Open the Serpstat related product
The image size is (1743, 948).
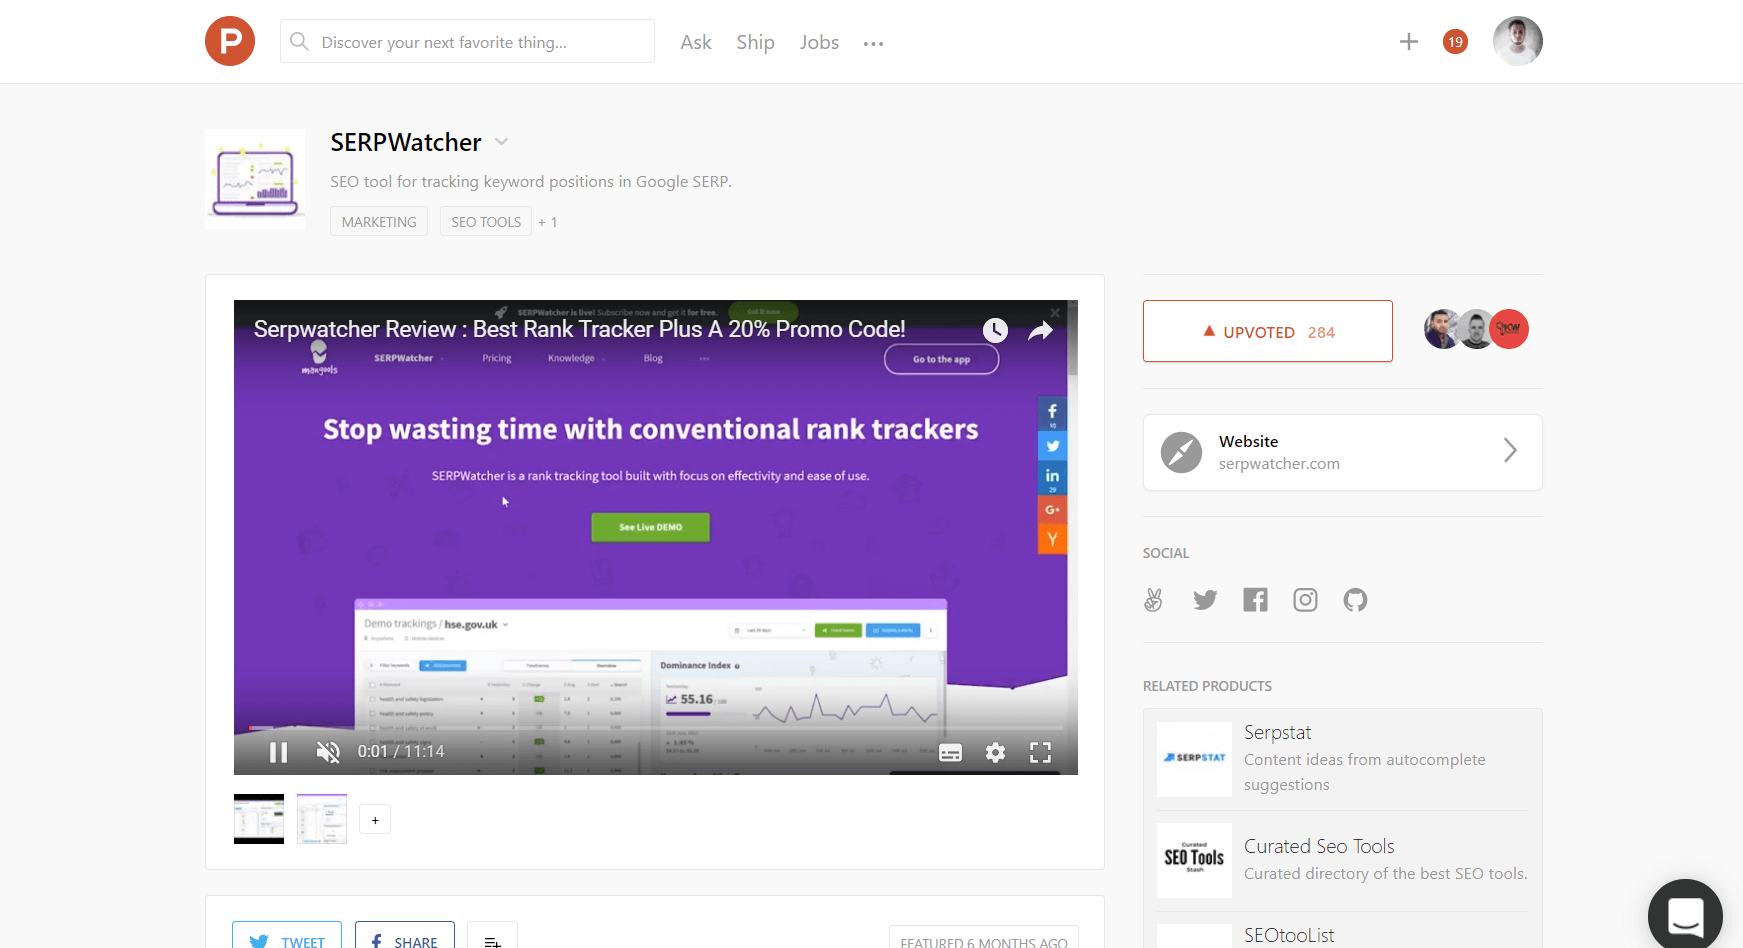point(1277,732)
